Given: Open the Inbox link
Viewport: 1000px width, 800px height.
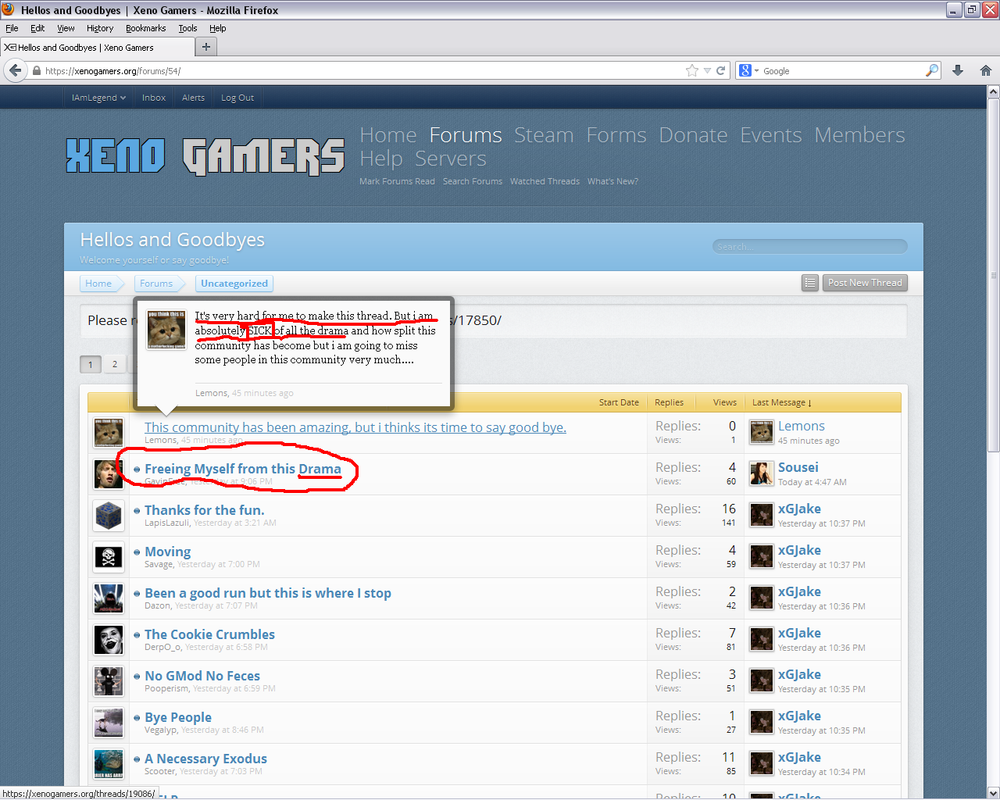Looking at the screenshot, I should coord(154,98).
